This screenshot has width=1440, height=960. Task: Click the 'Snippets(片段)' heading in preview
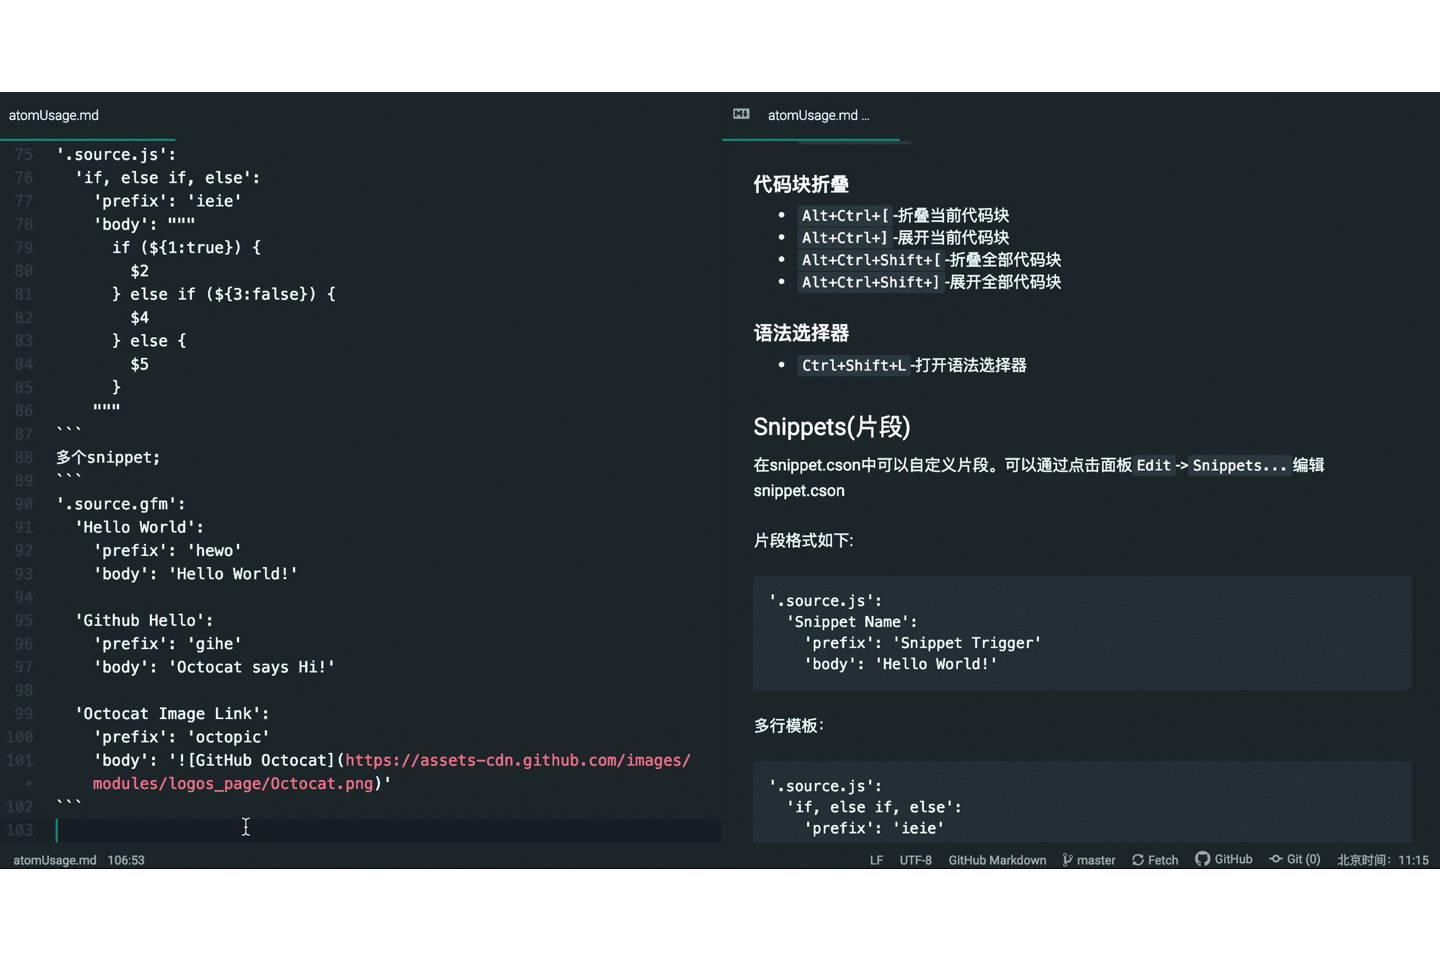832,427
